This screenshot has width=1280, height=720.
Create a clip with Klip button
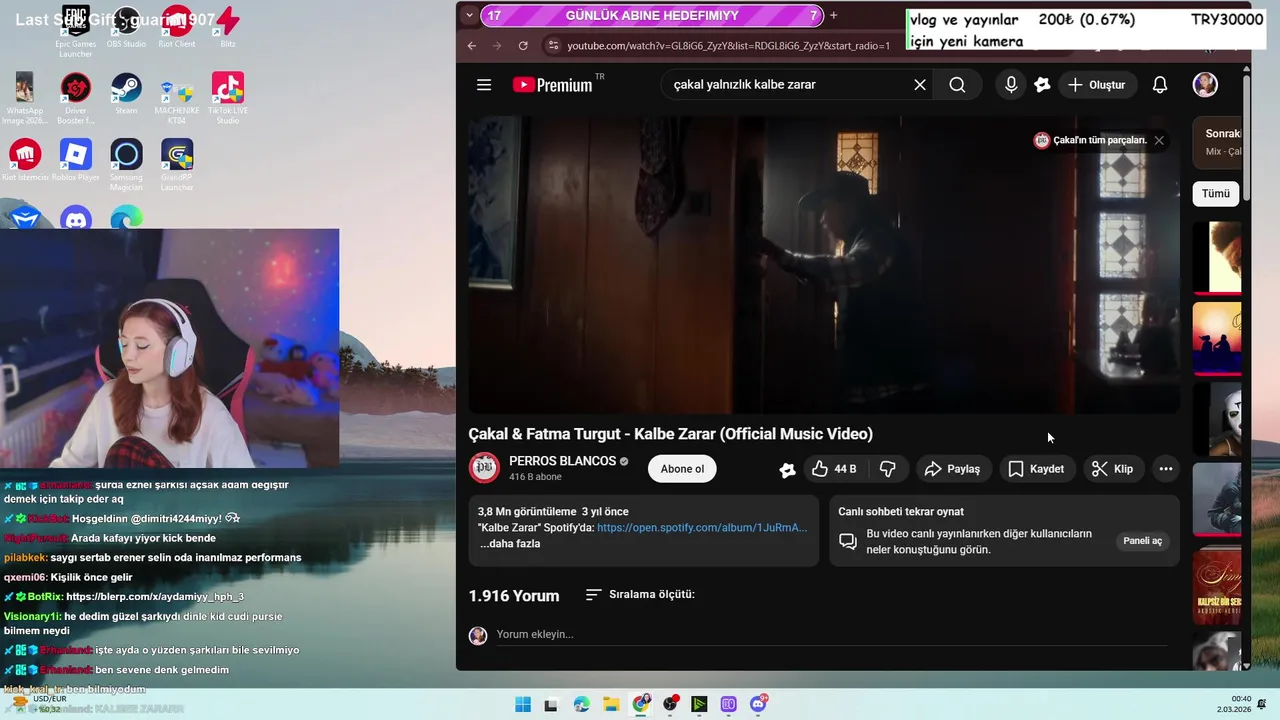click(1112, 469)
